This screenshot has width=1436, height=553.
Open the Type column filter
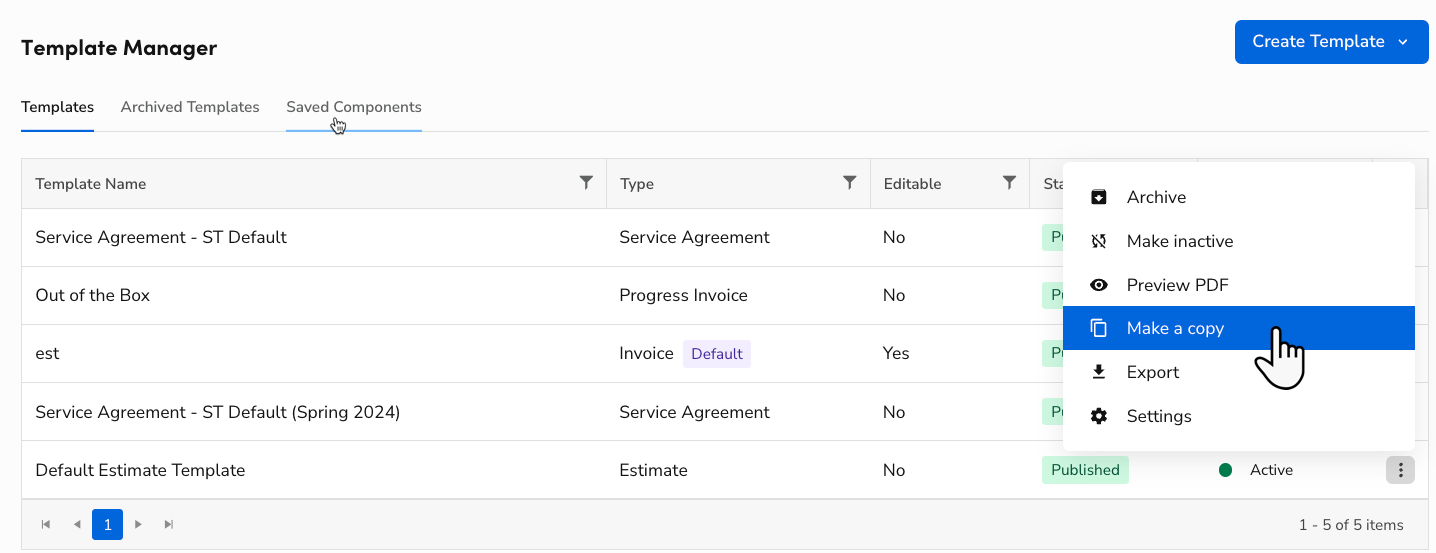[849, 182]
